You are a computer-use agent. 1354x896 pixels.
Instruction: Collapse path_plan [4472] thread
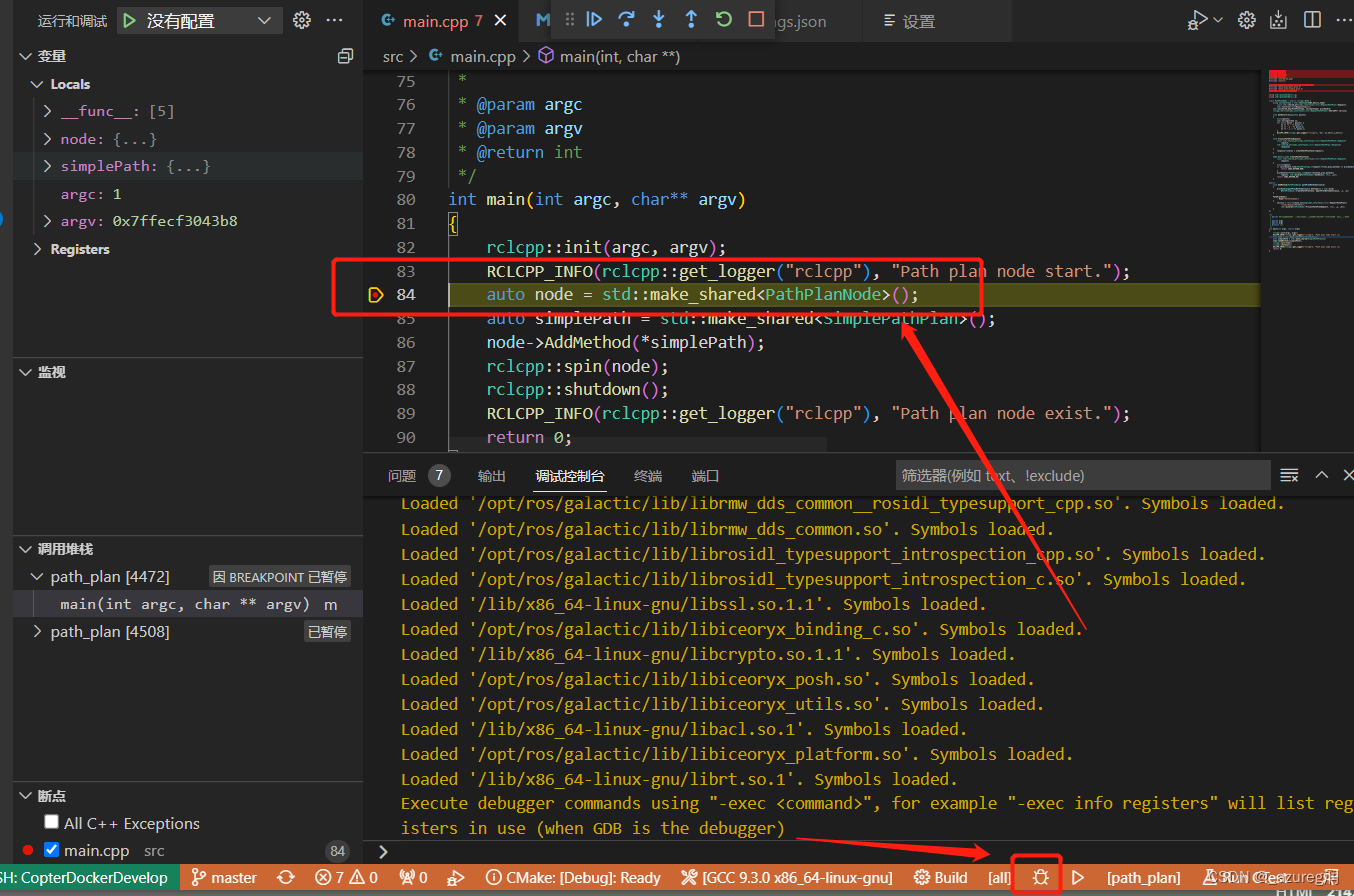click(38, 577)
